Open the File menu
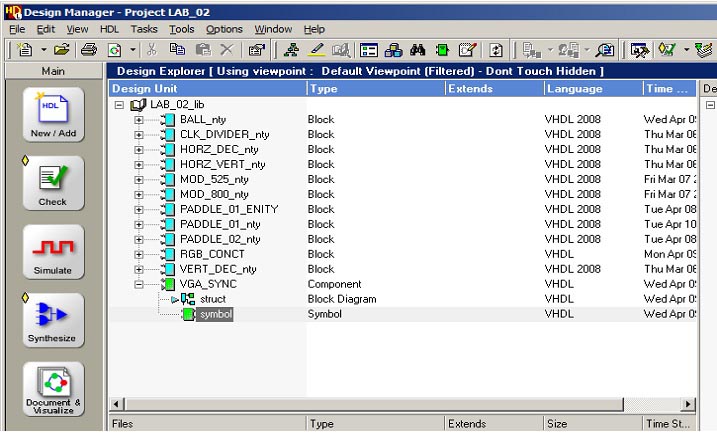 [x=17, y=29]
